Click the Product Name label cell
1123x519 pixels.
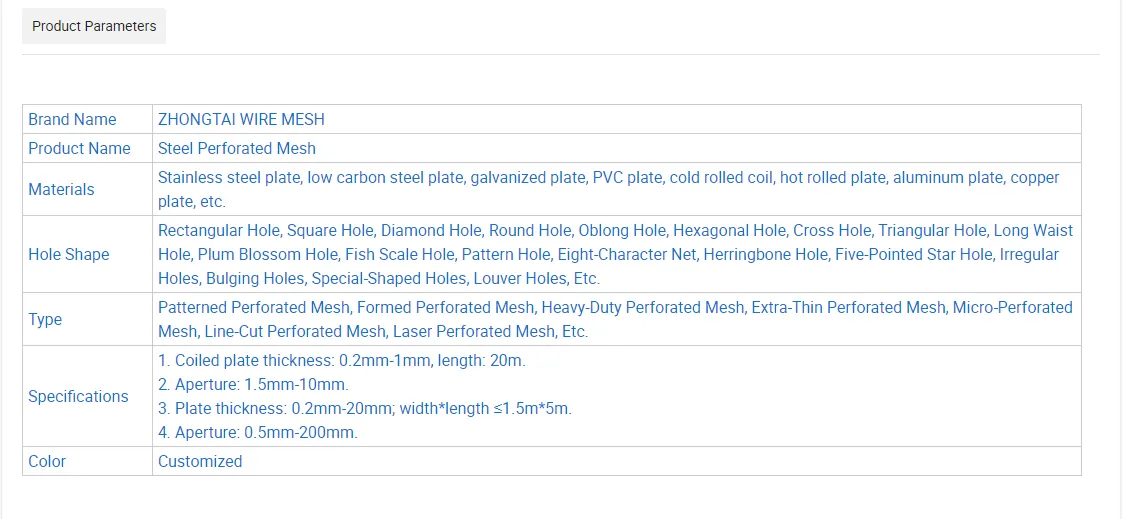coord(79,148)
